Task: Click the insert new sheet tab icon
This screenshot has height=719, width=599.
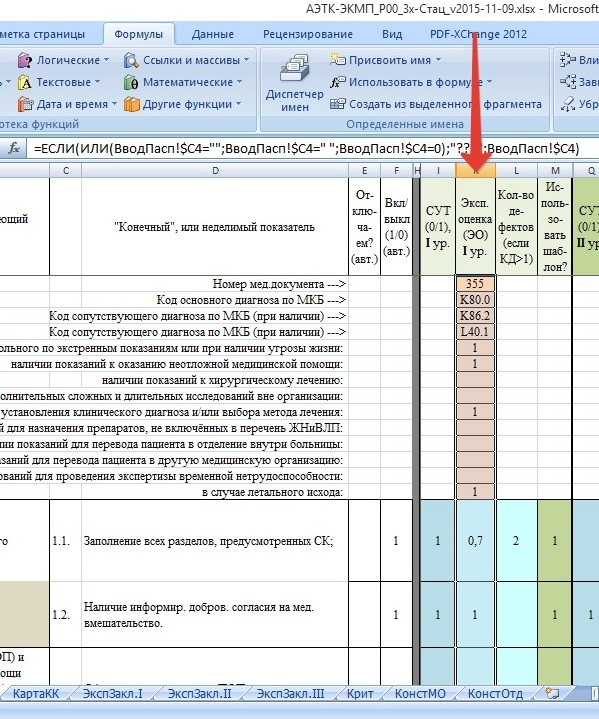Action: 552,693
